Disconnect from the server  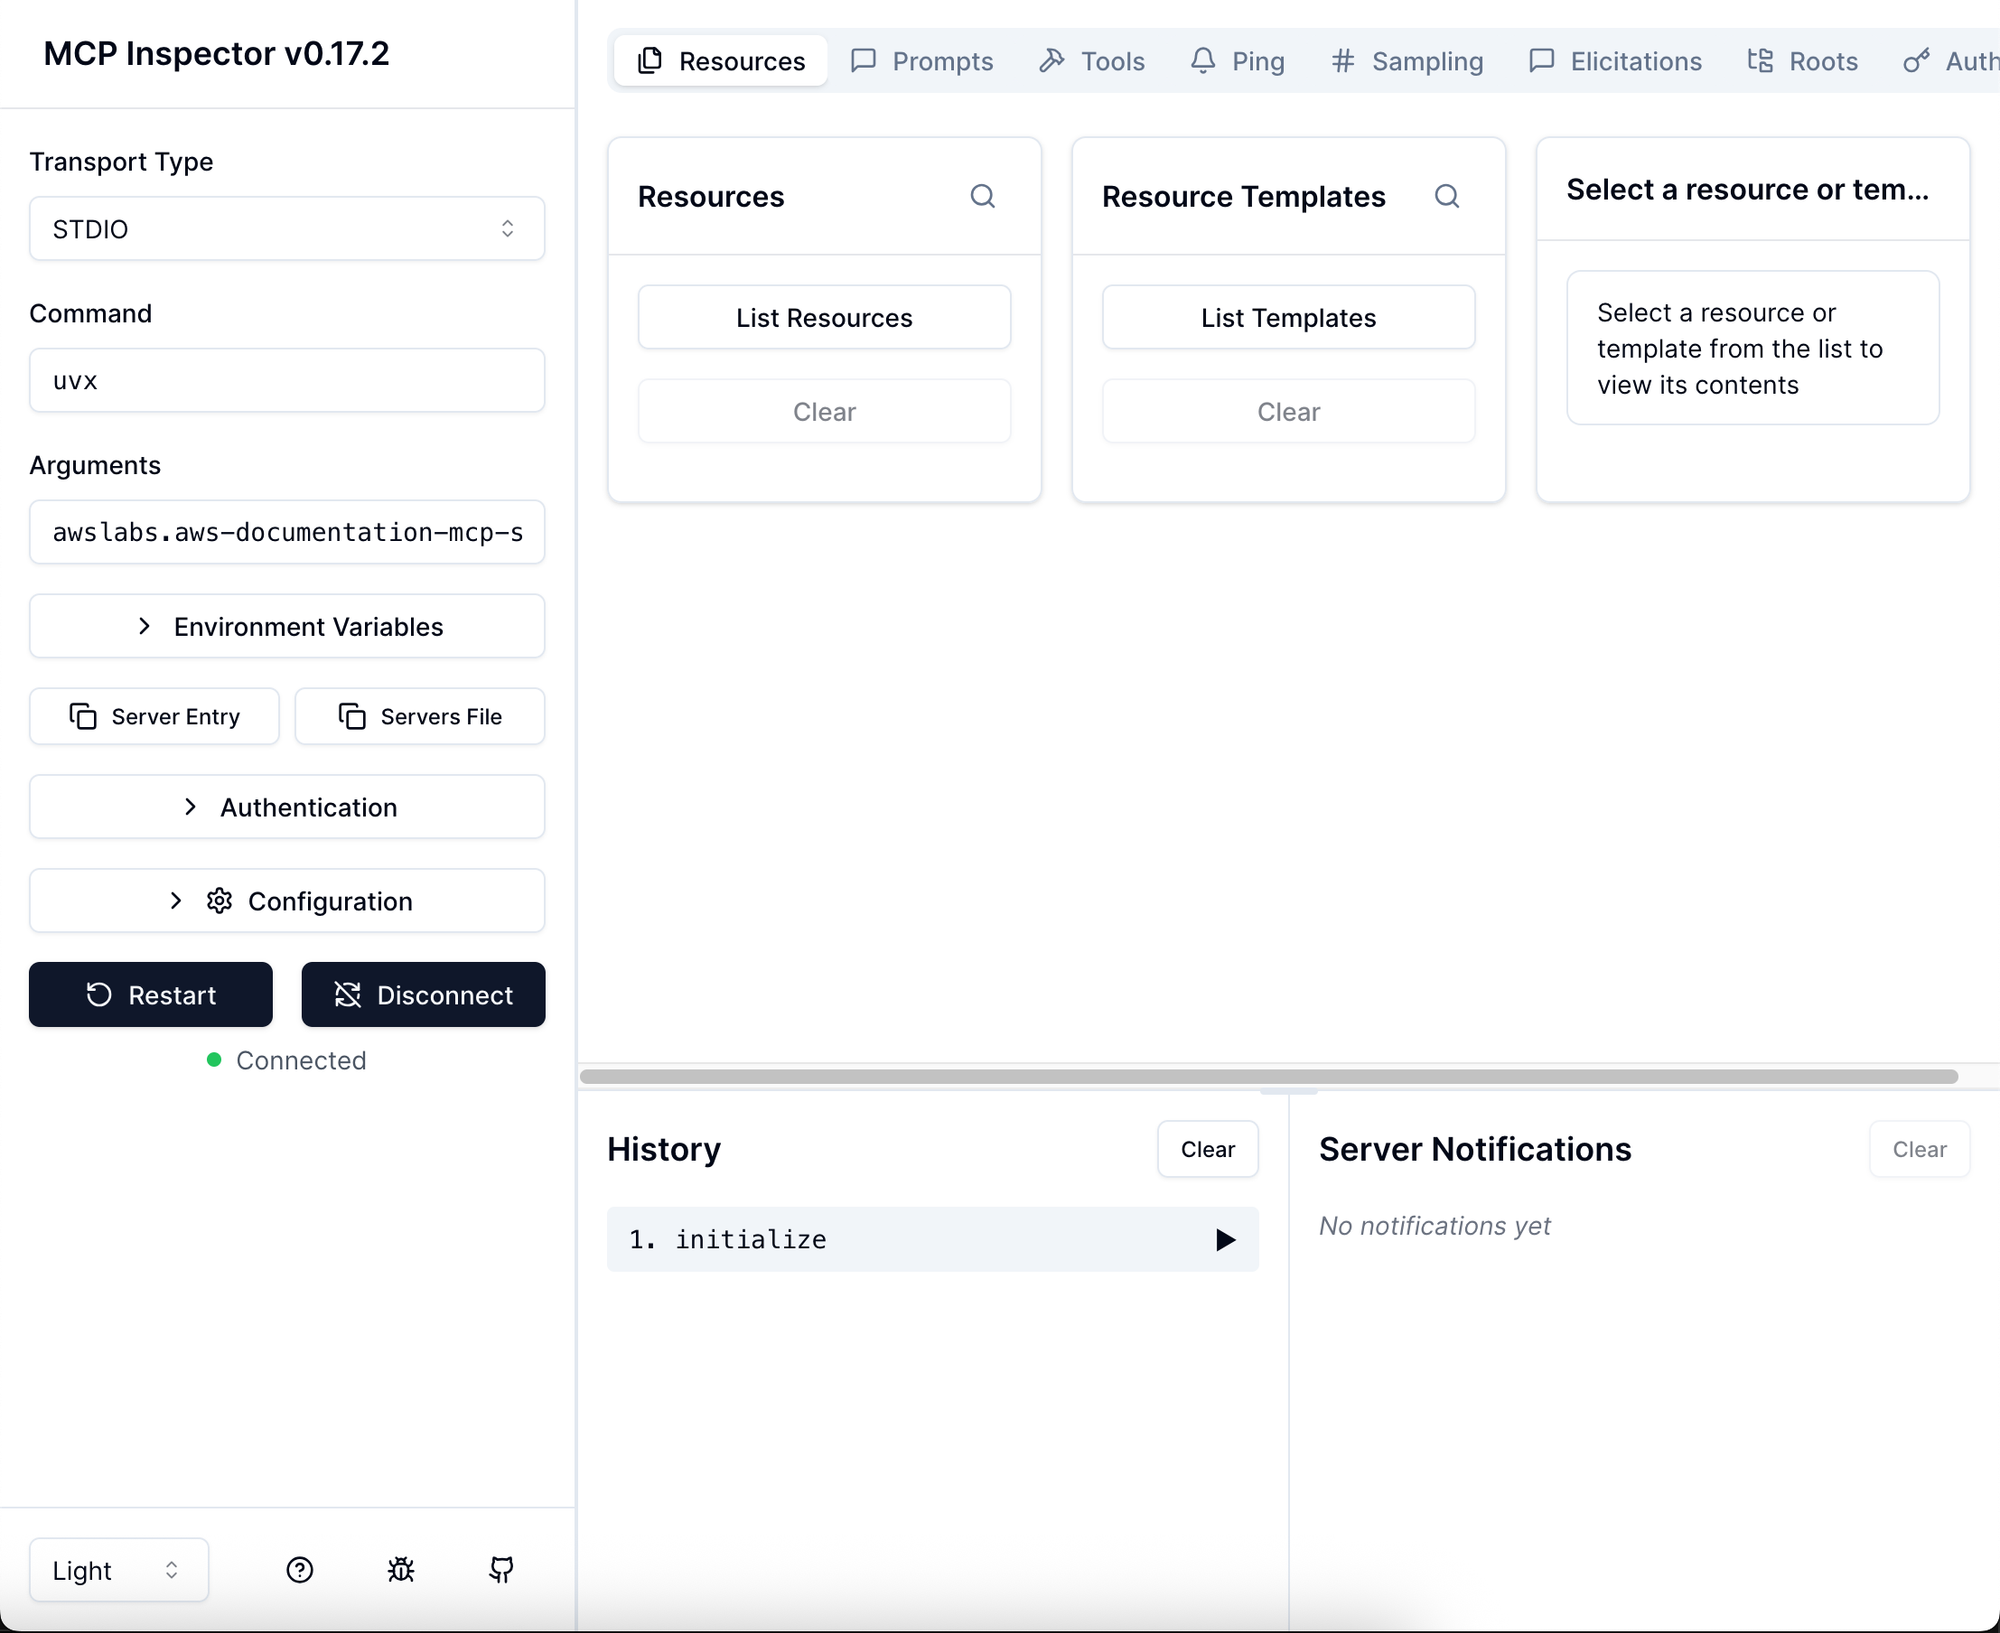click(x=423, y=995)
